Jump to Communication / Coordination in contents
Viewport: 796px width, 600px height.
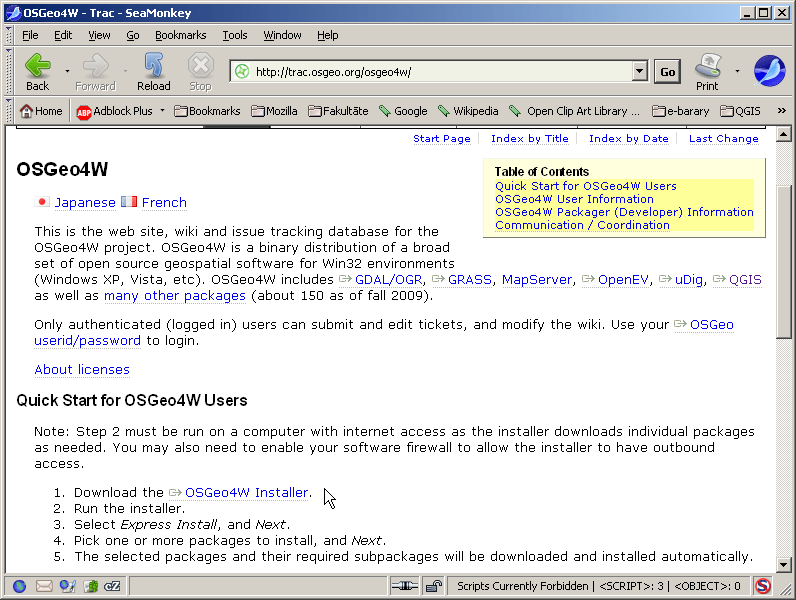pos(582,225)
